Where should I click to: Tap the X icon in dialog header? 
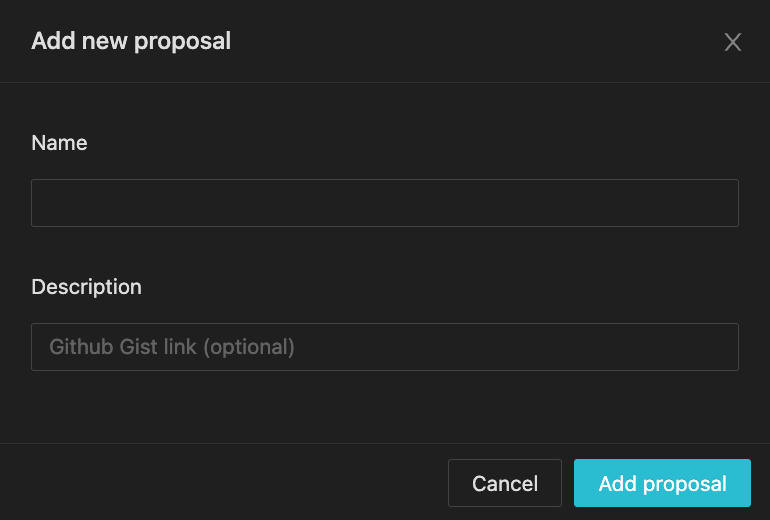pyautogui.click(x=732, y=42)
